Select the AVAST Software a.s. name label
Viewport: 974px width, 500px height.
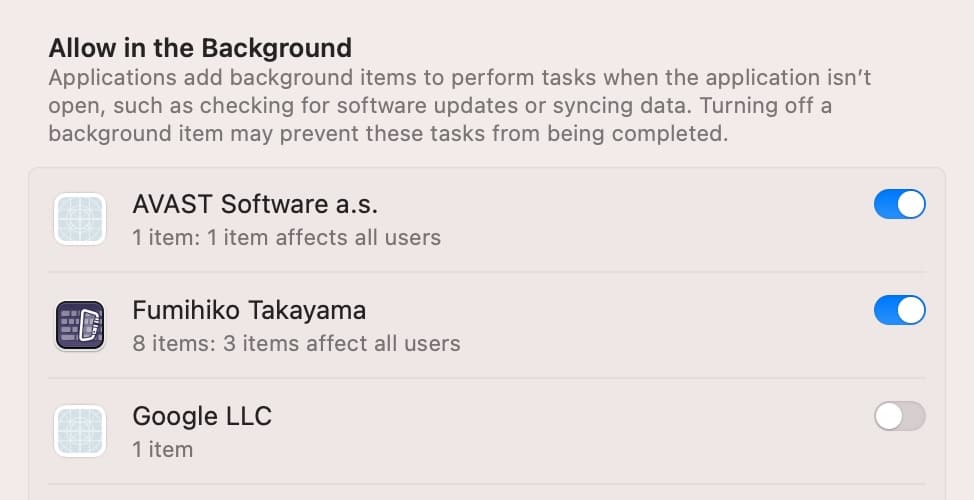255,205
